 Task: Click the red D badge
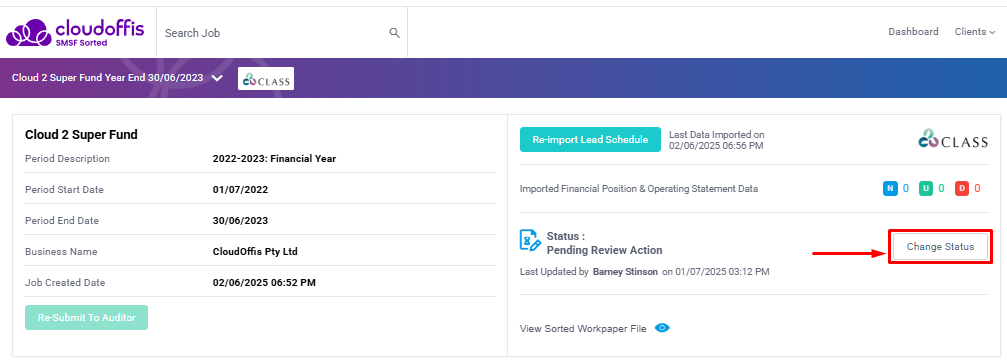click(961, 189)
